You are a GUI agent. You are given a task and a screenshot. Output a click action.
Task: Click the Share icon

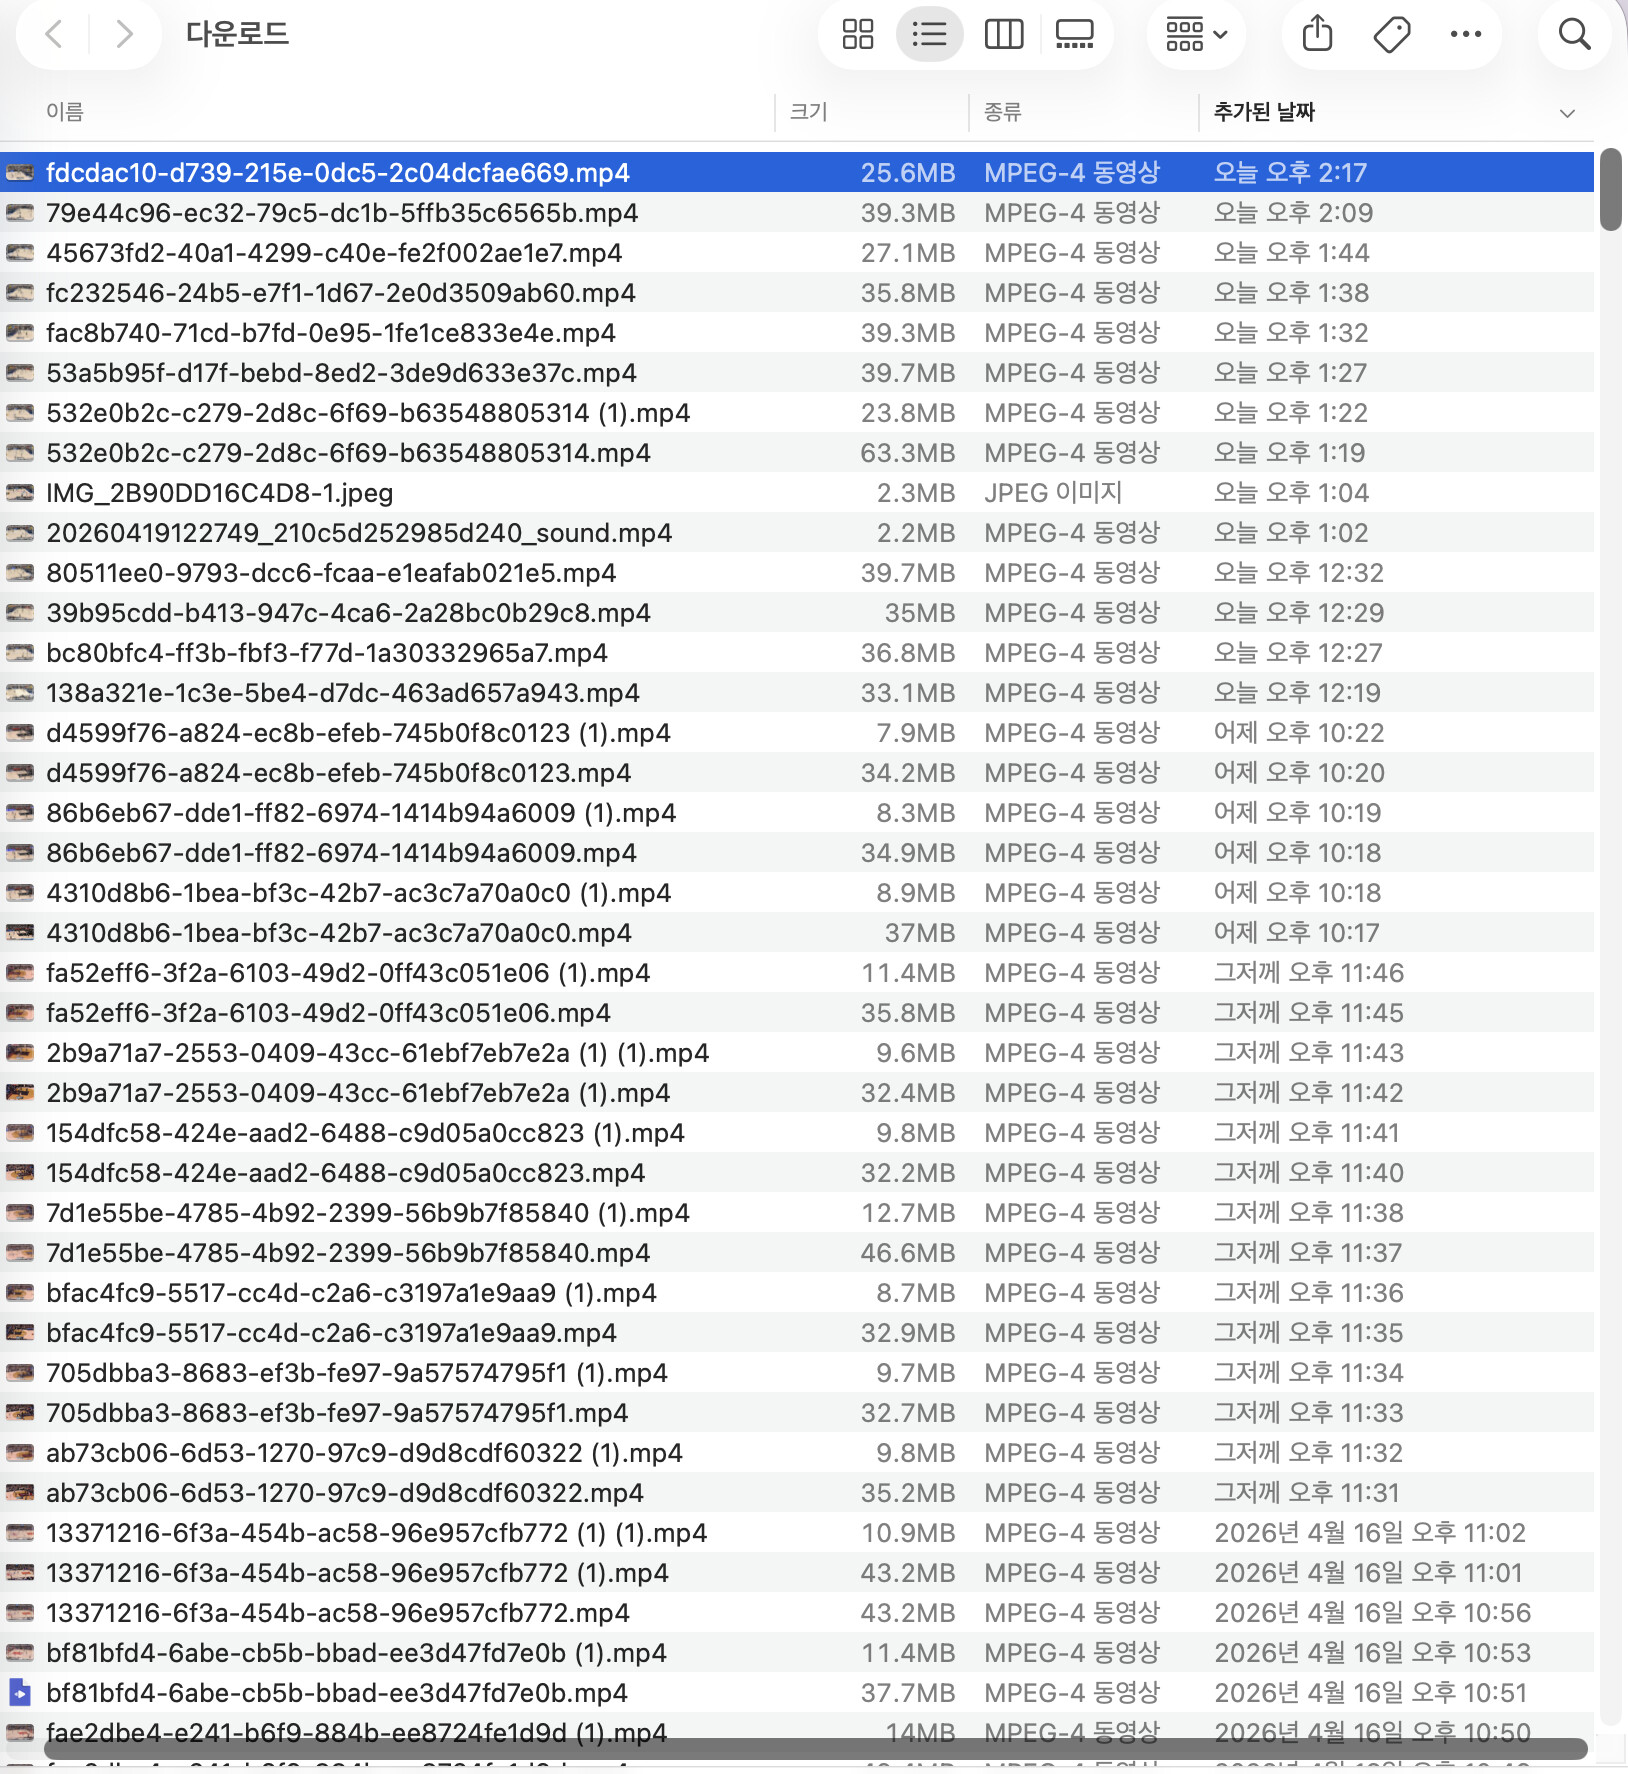pos(1317,34)
